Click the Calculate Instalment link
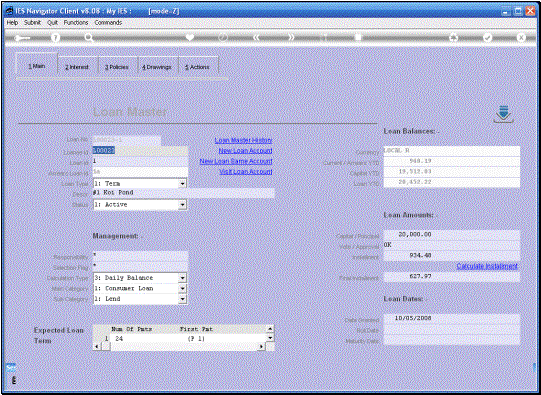The width and height of the screenshot is (541, 395). pyautogui.click(x=487, y=266)
